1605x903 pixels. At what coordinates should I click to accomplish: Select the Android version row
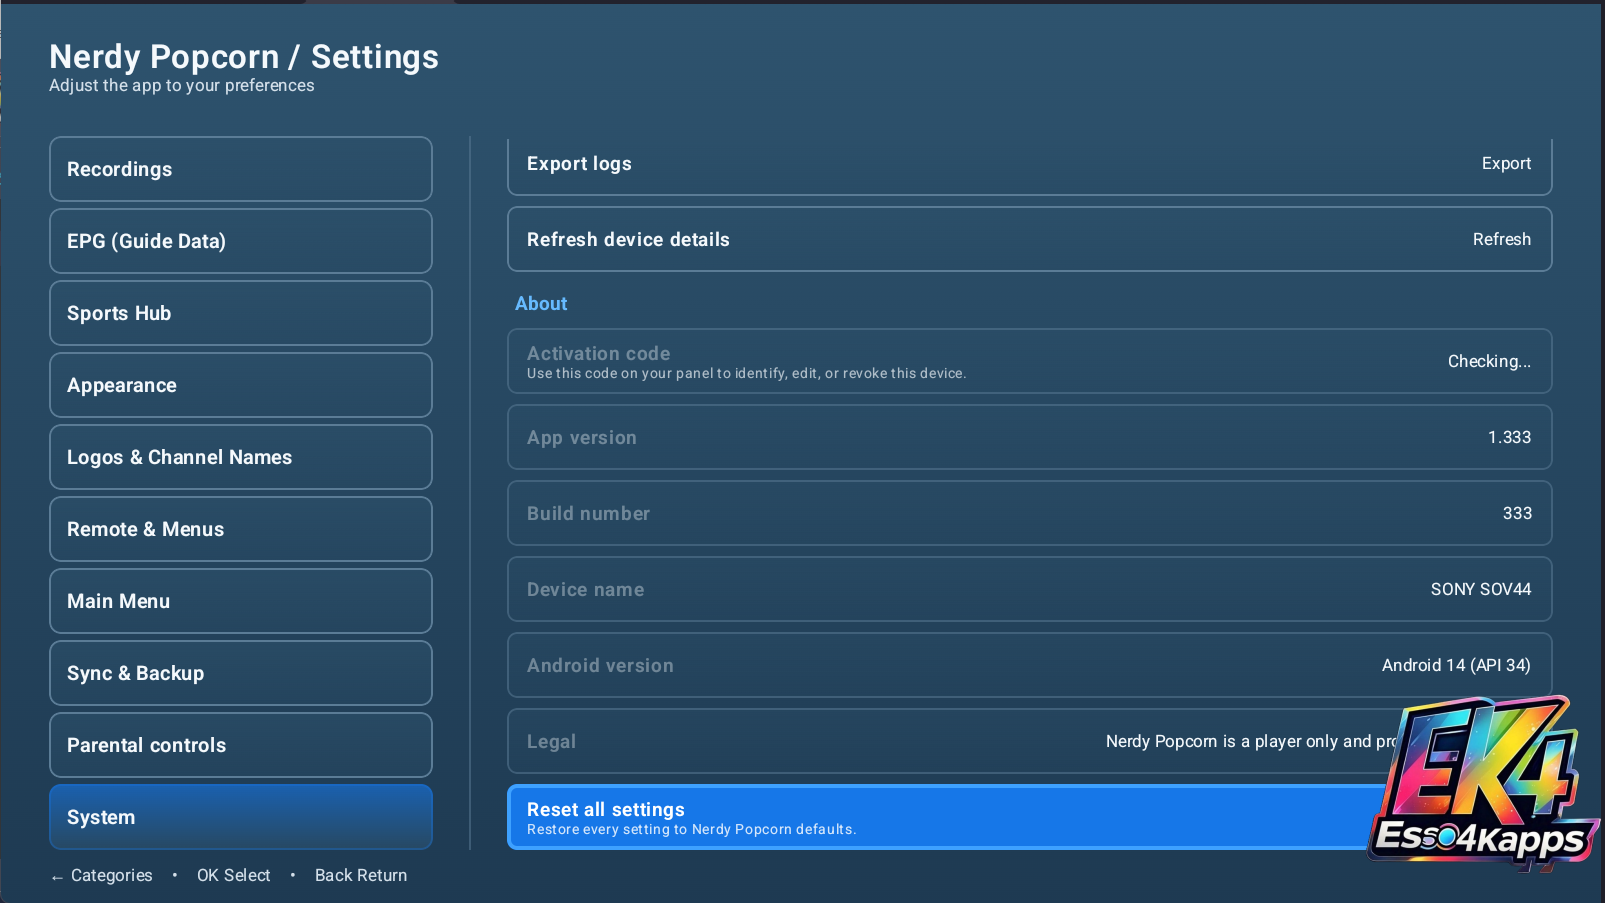click(x=1030, y=665)
